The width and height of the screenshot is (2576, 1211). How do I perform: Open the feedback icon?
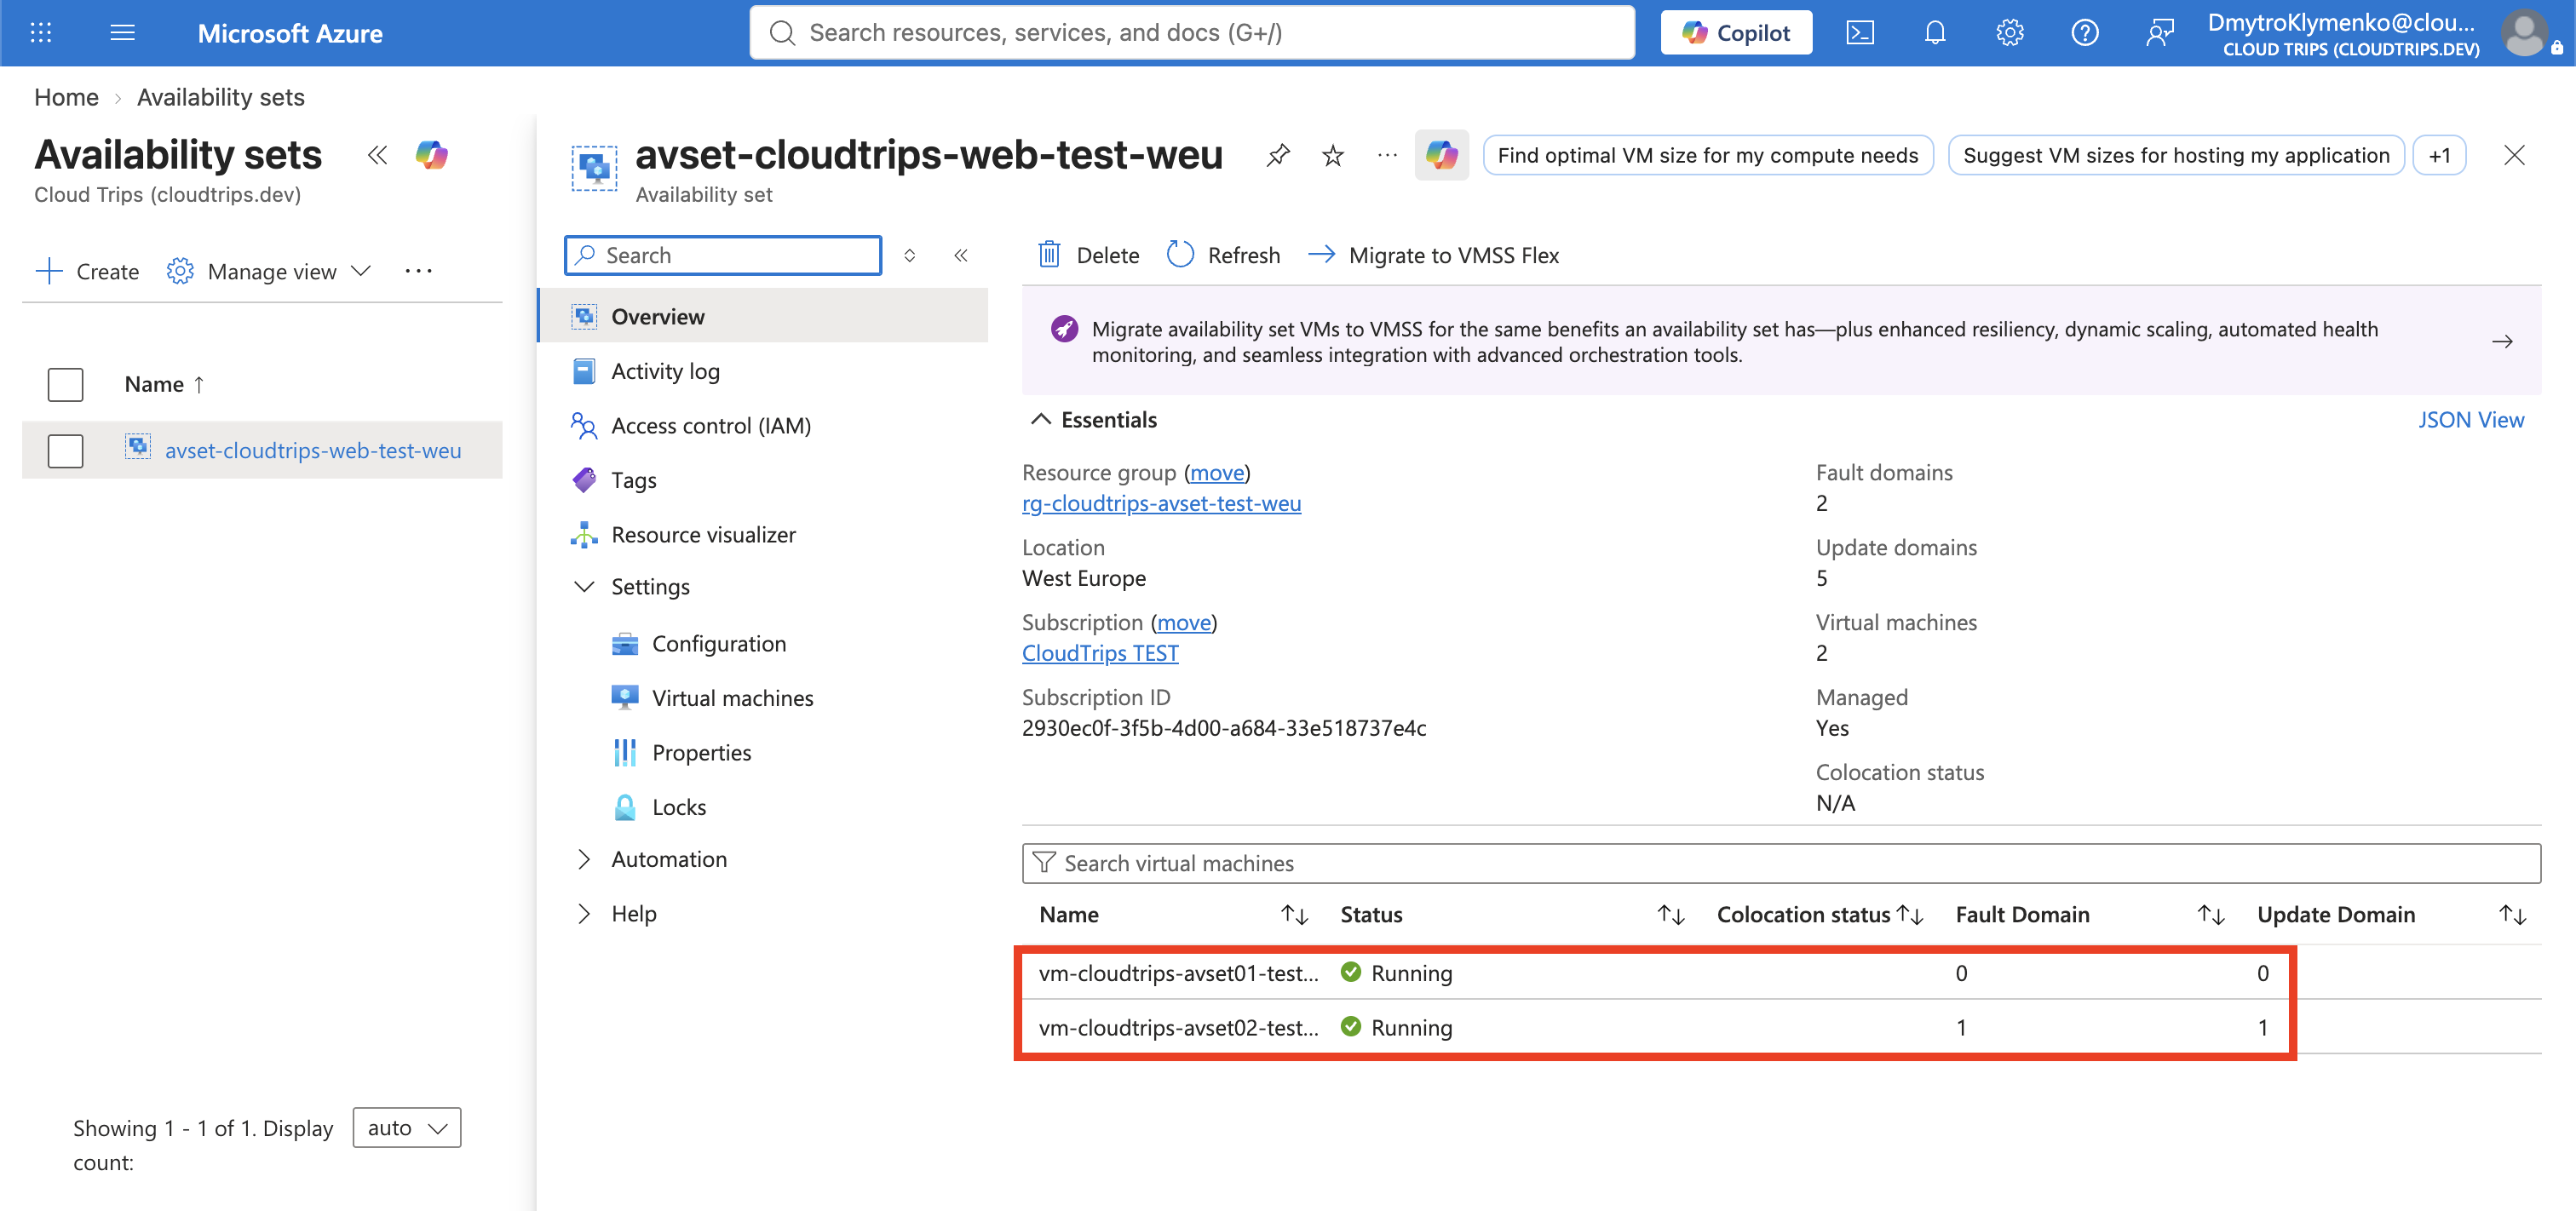[2160, 33]
